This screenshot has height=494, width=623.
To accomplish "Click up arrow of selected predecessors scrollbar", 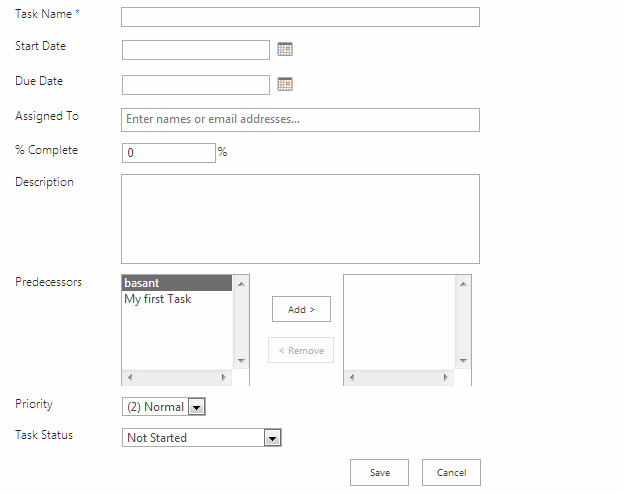I will point(463,284).
